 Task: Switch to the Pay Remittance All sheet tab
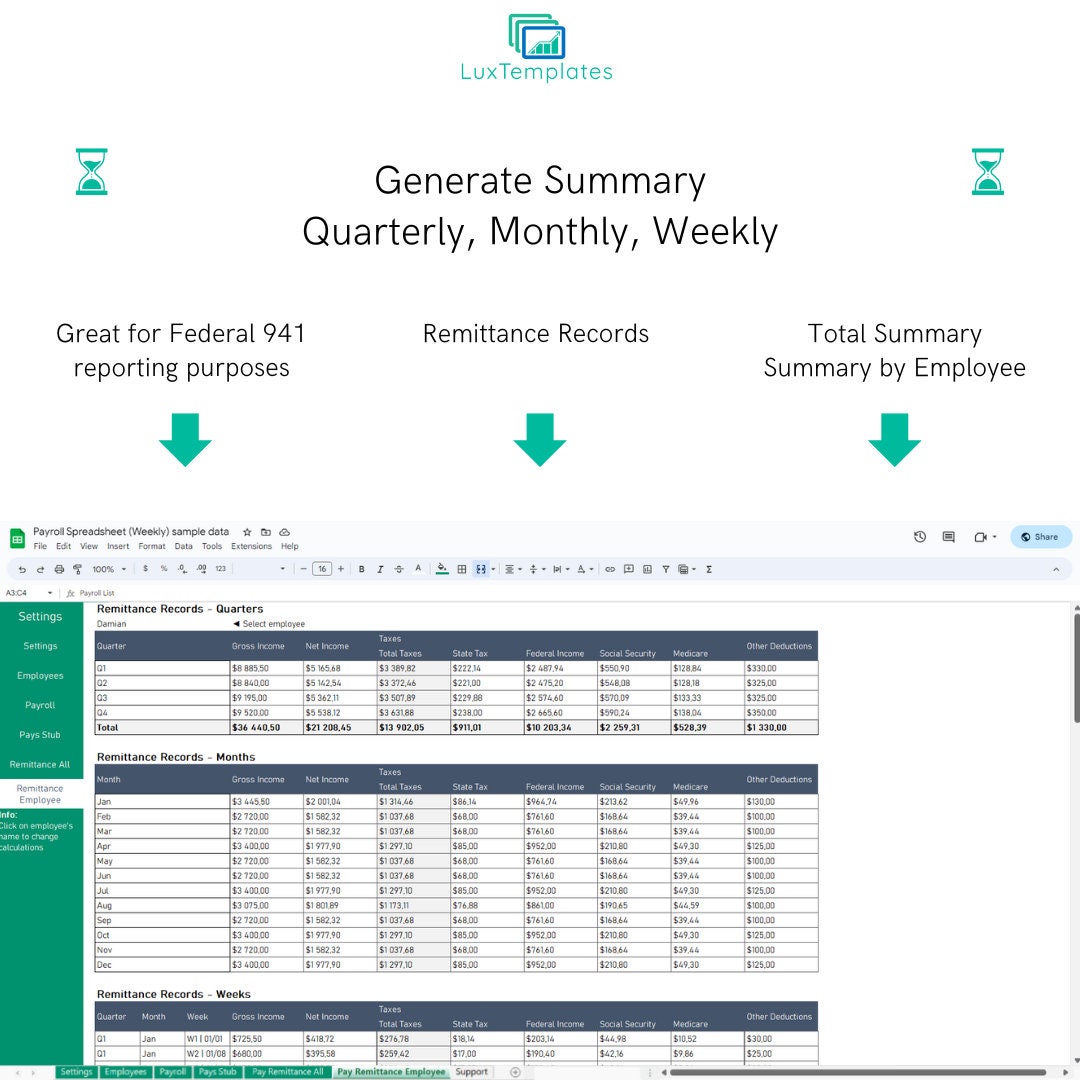(x=287, y=1072)
